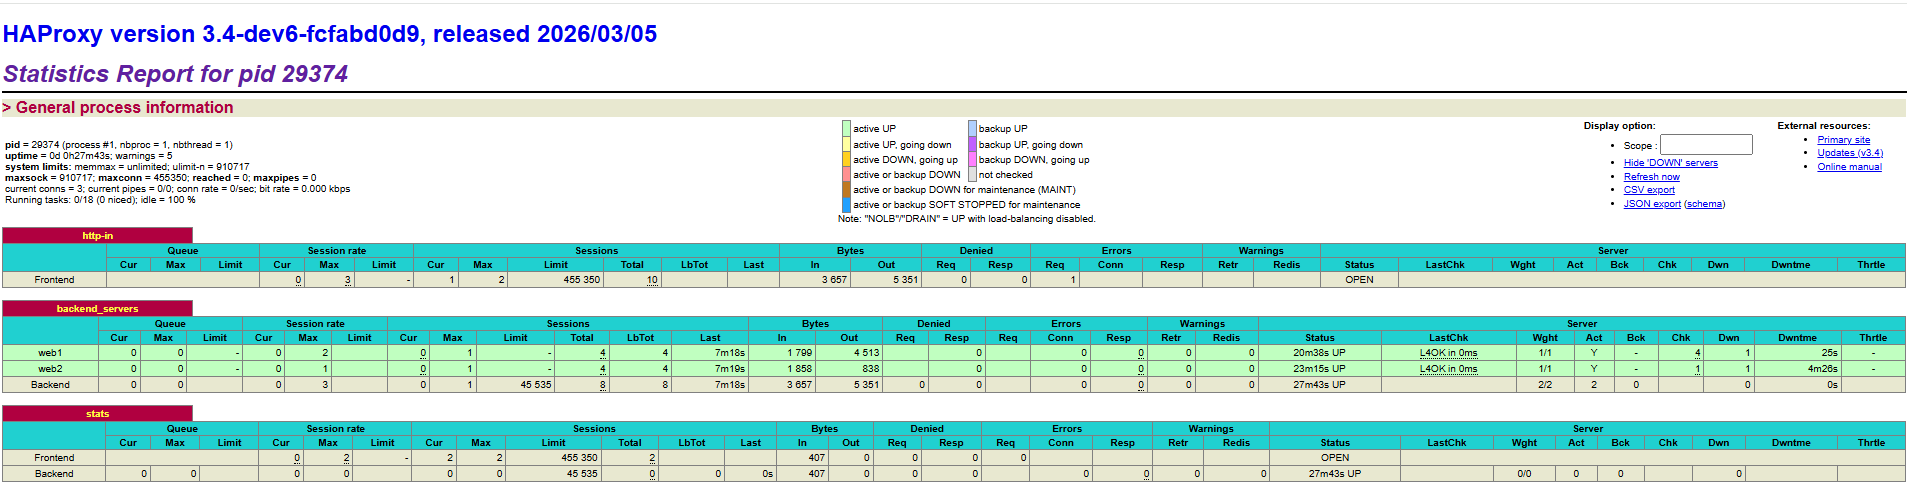The image size is (1907, 483).
Task: Click backend_servers status '27m43s UP'
Action: coord(1319,385)
